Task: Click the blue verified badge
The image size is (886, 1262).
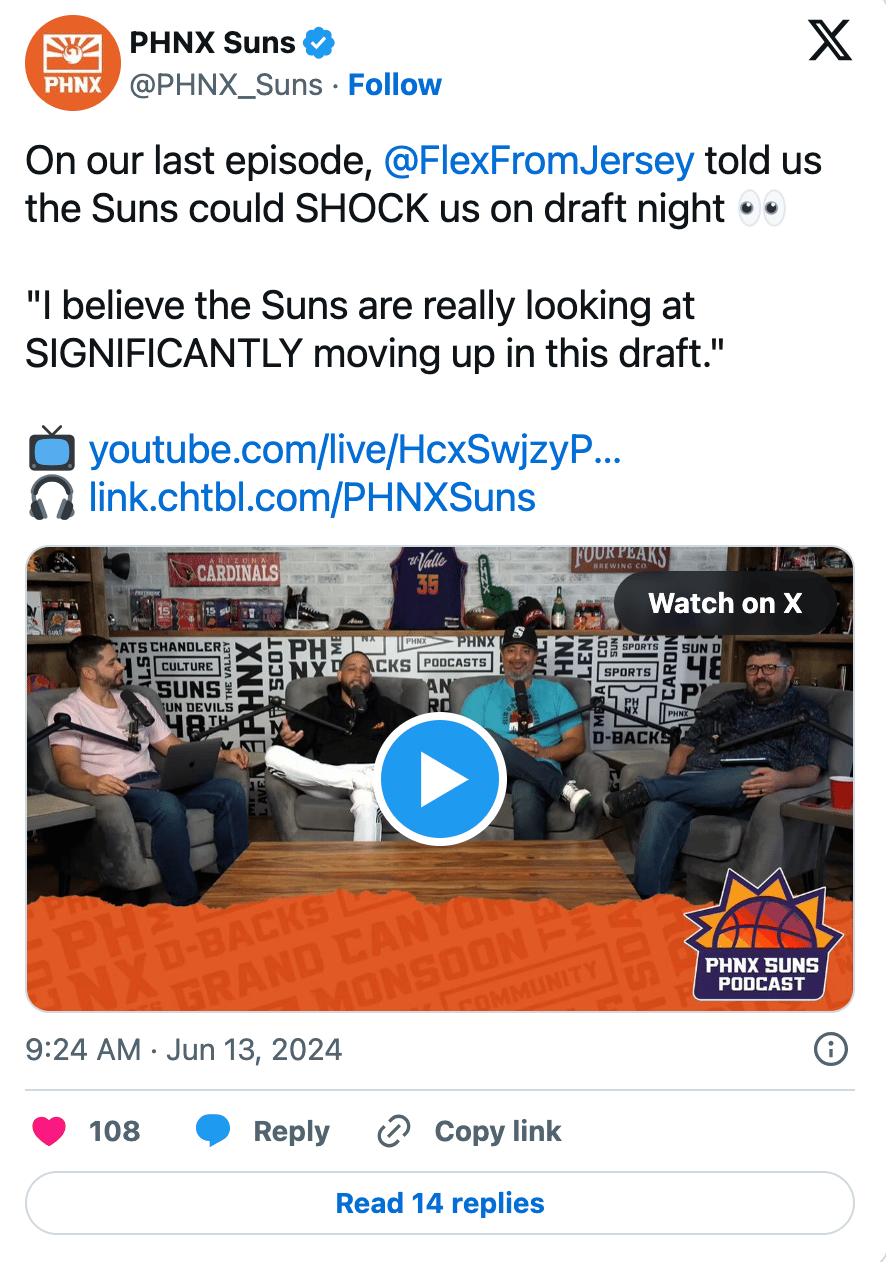Action: tap(320, 44)
